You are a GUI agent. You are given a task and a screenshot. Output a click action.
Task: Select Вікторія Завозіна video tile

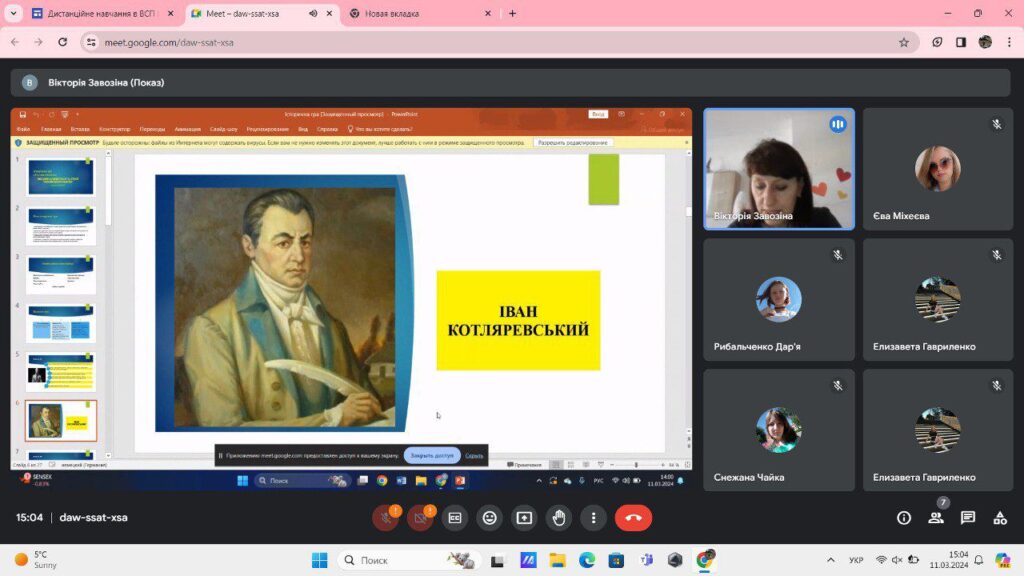click(x=778, y=169)
